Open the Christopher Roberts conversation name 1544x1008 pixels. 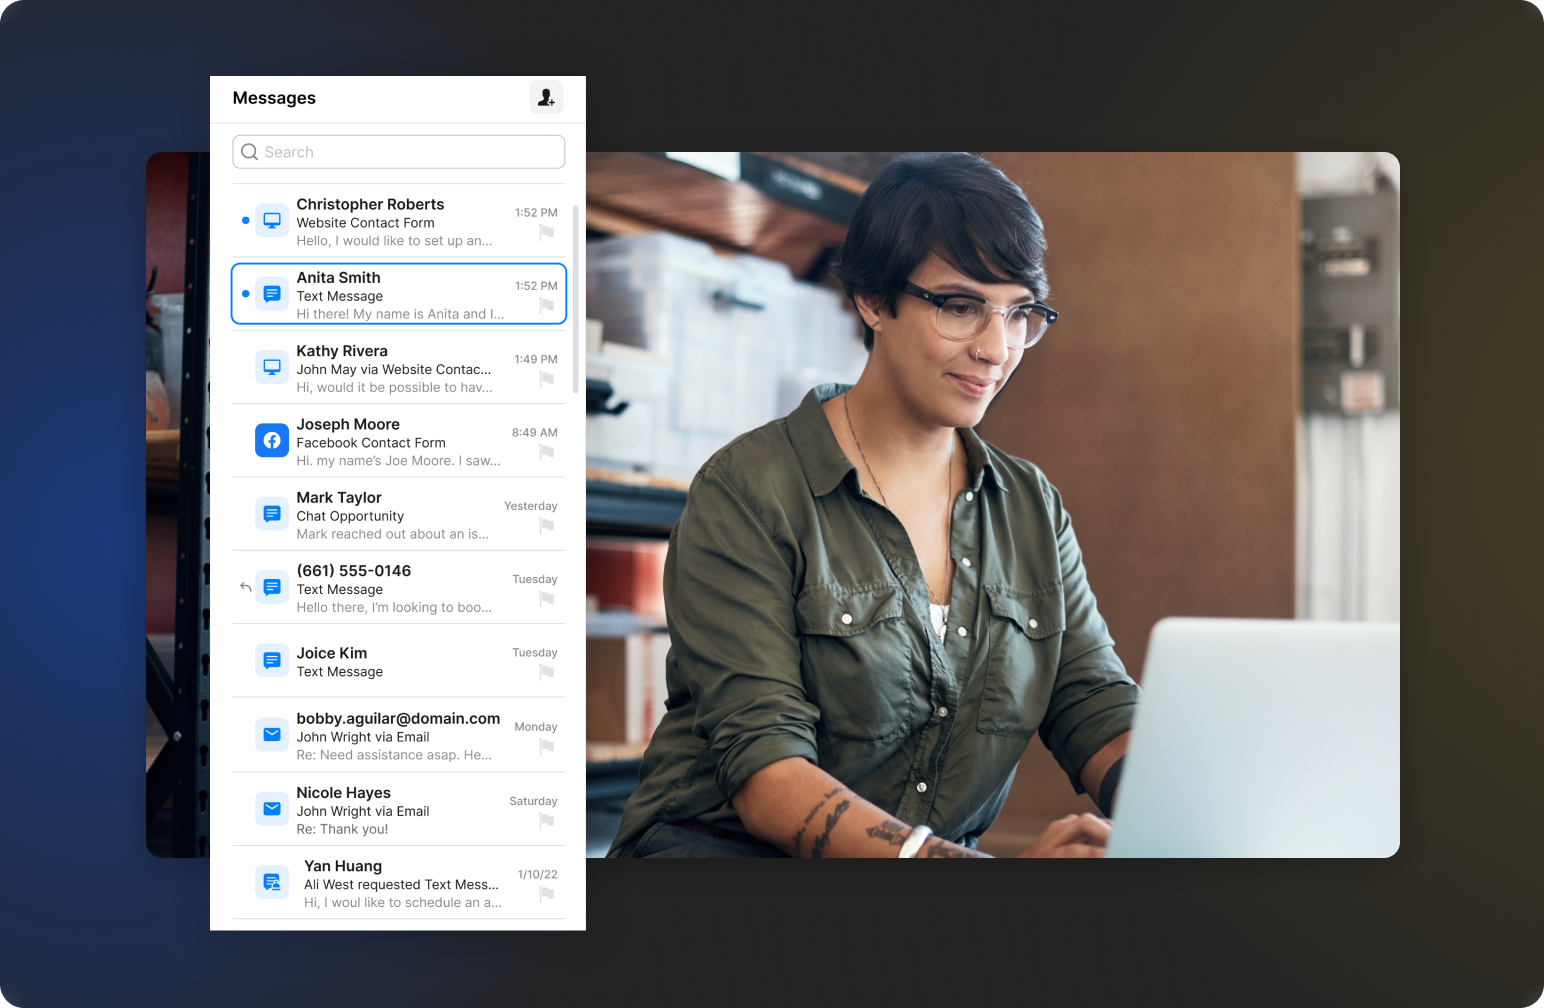pos(370,204)
